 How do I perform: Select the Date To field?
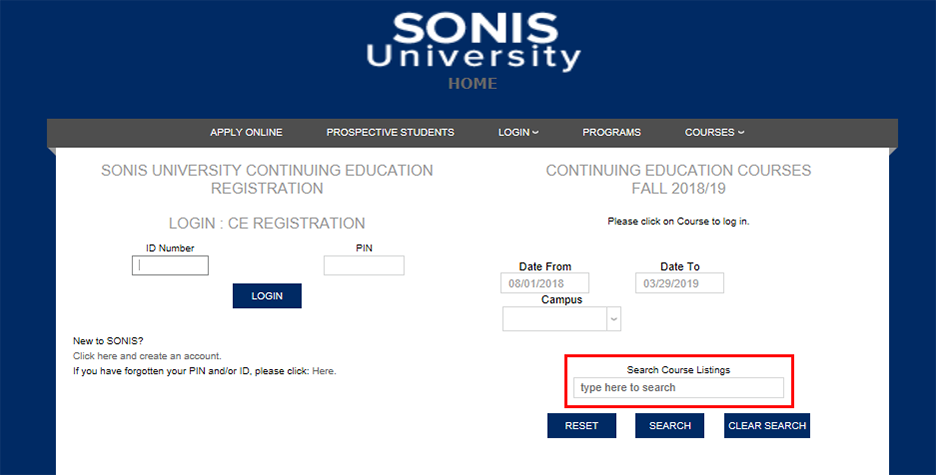679,284
